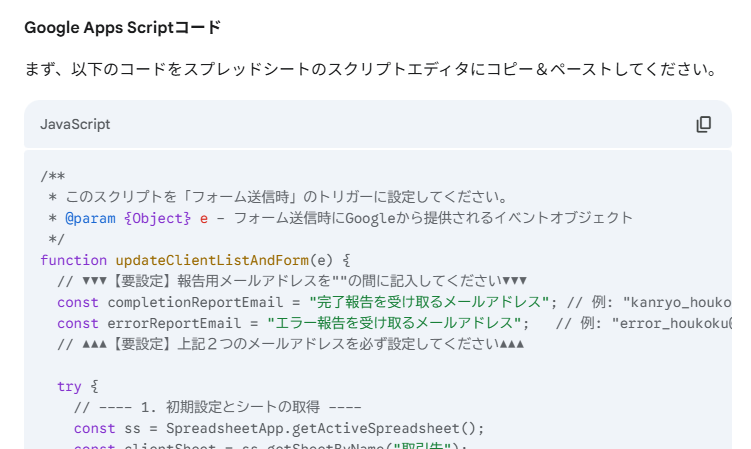Image resolution: width=751 pixels, height=449 pixels.
Task: Click the try keyword
Action: (x=69, y=387)
